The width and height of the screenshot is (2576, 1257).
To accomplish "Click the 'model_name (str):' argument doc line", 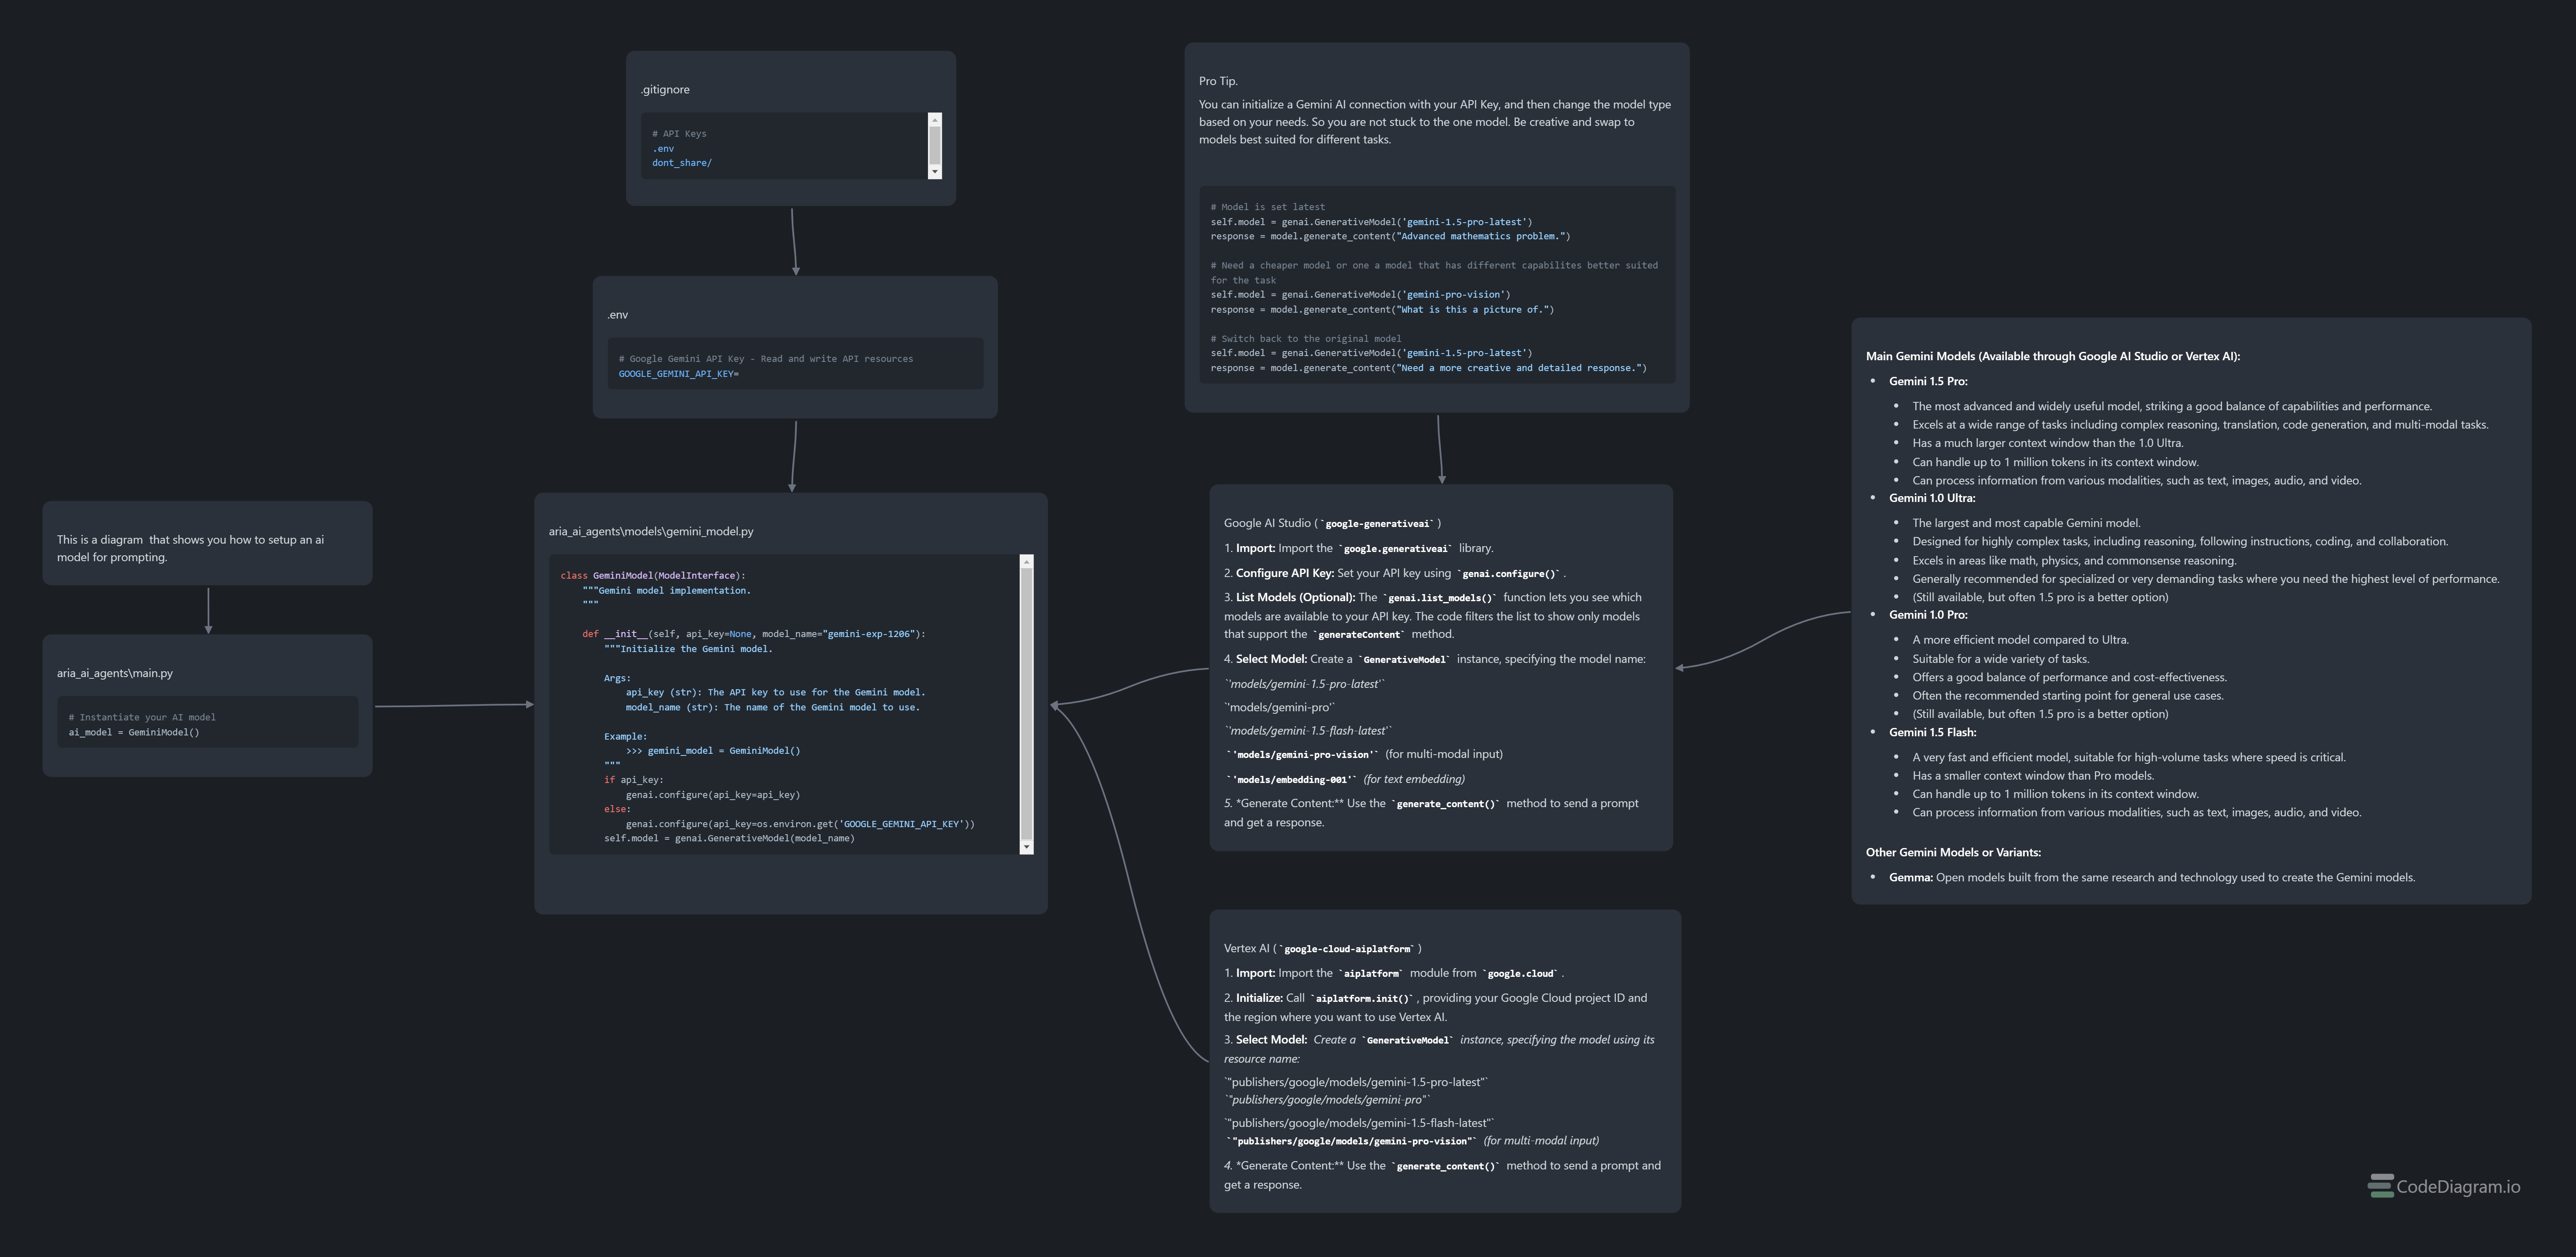I will (772, 707).
